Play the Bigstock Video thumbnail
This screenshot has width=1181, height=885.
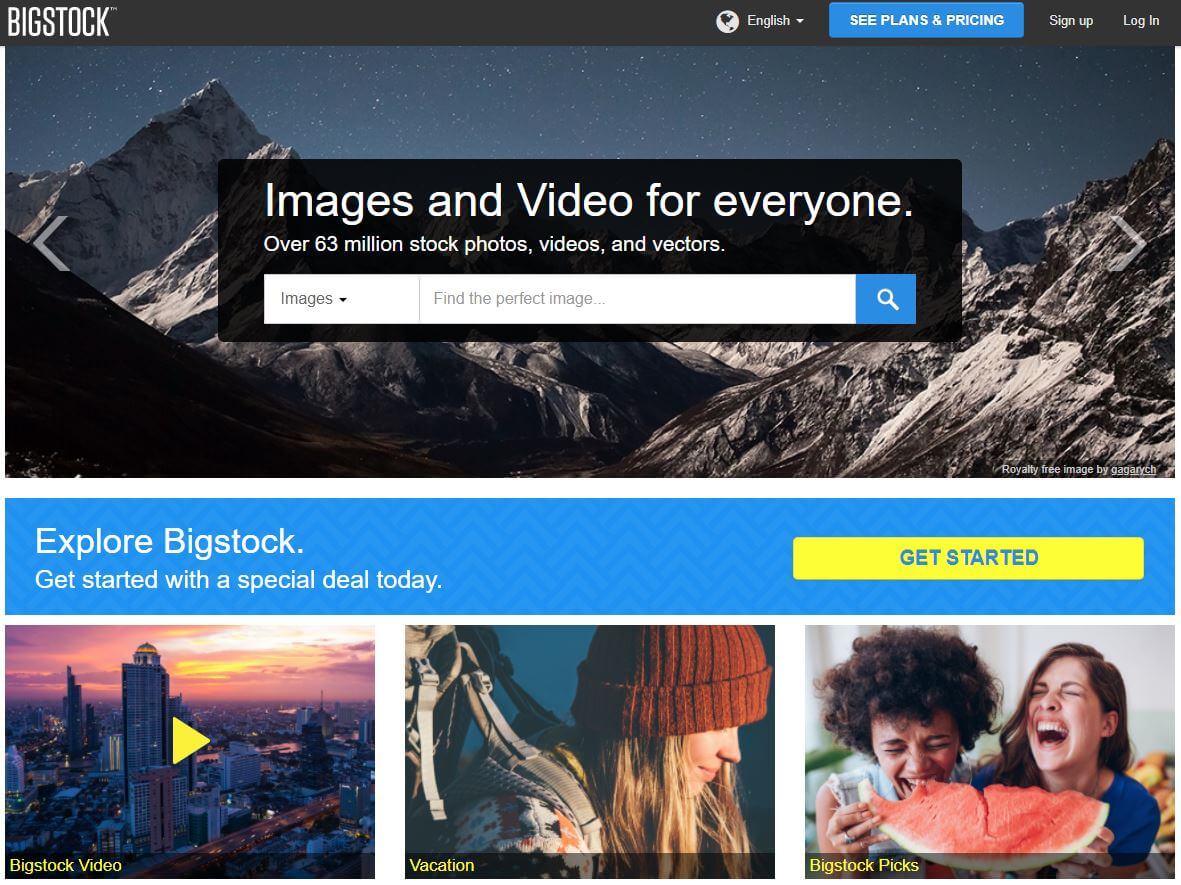coord(190,740)
